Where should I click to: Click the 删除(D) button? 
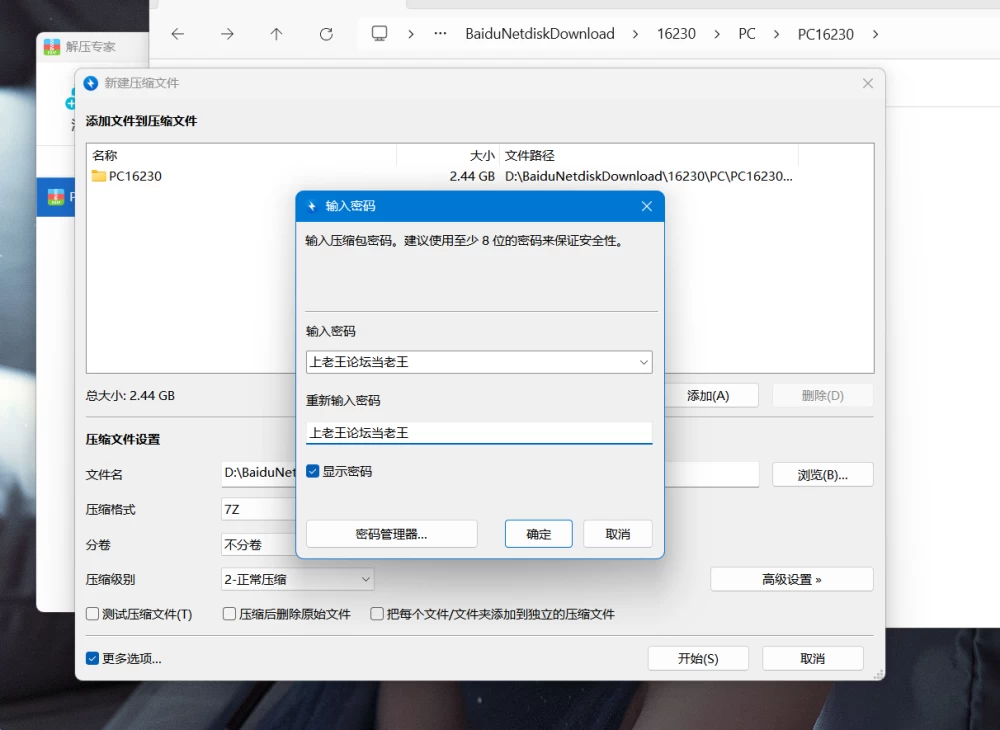(823, 396)
